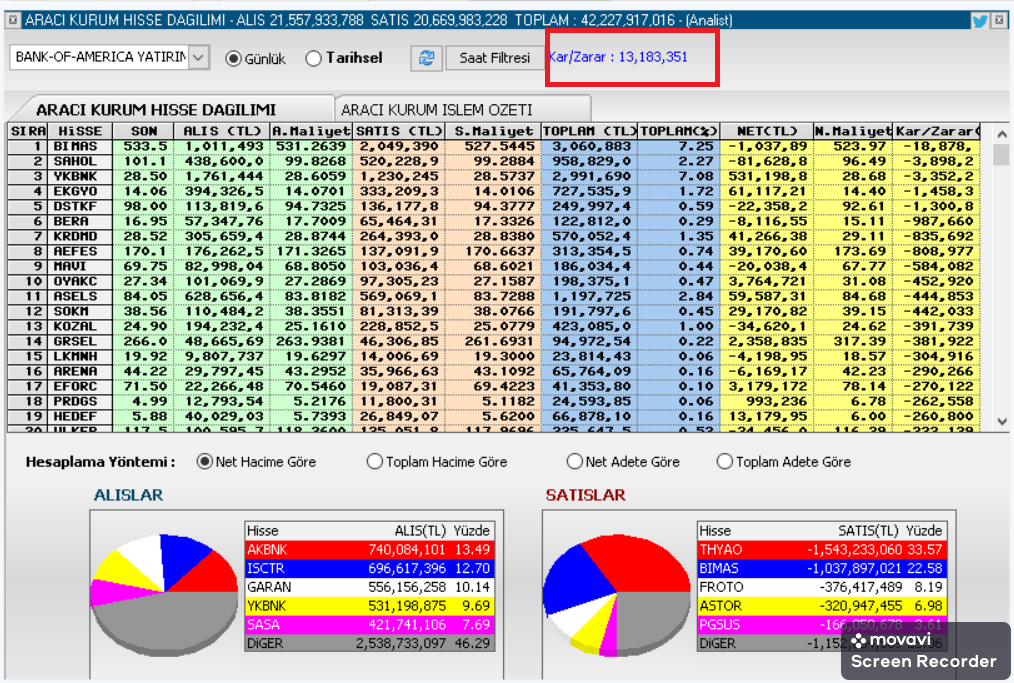Click the refresh icon beside Saat Filtresi
The height and width of the screenshot is (683, 1014).
tap(427, 58)
